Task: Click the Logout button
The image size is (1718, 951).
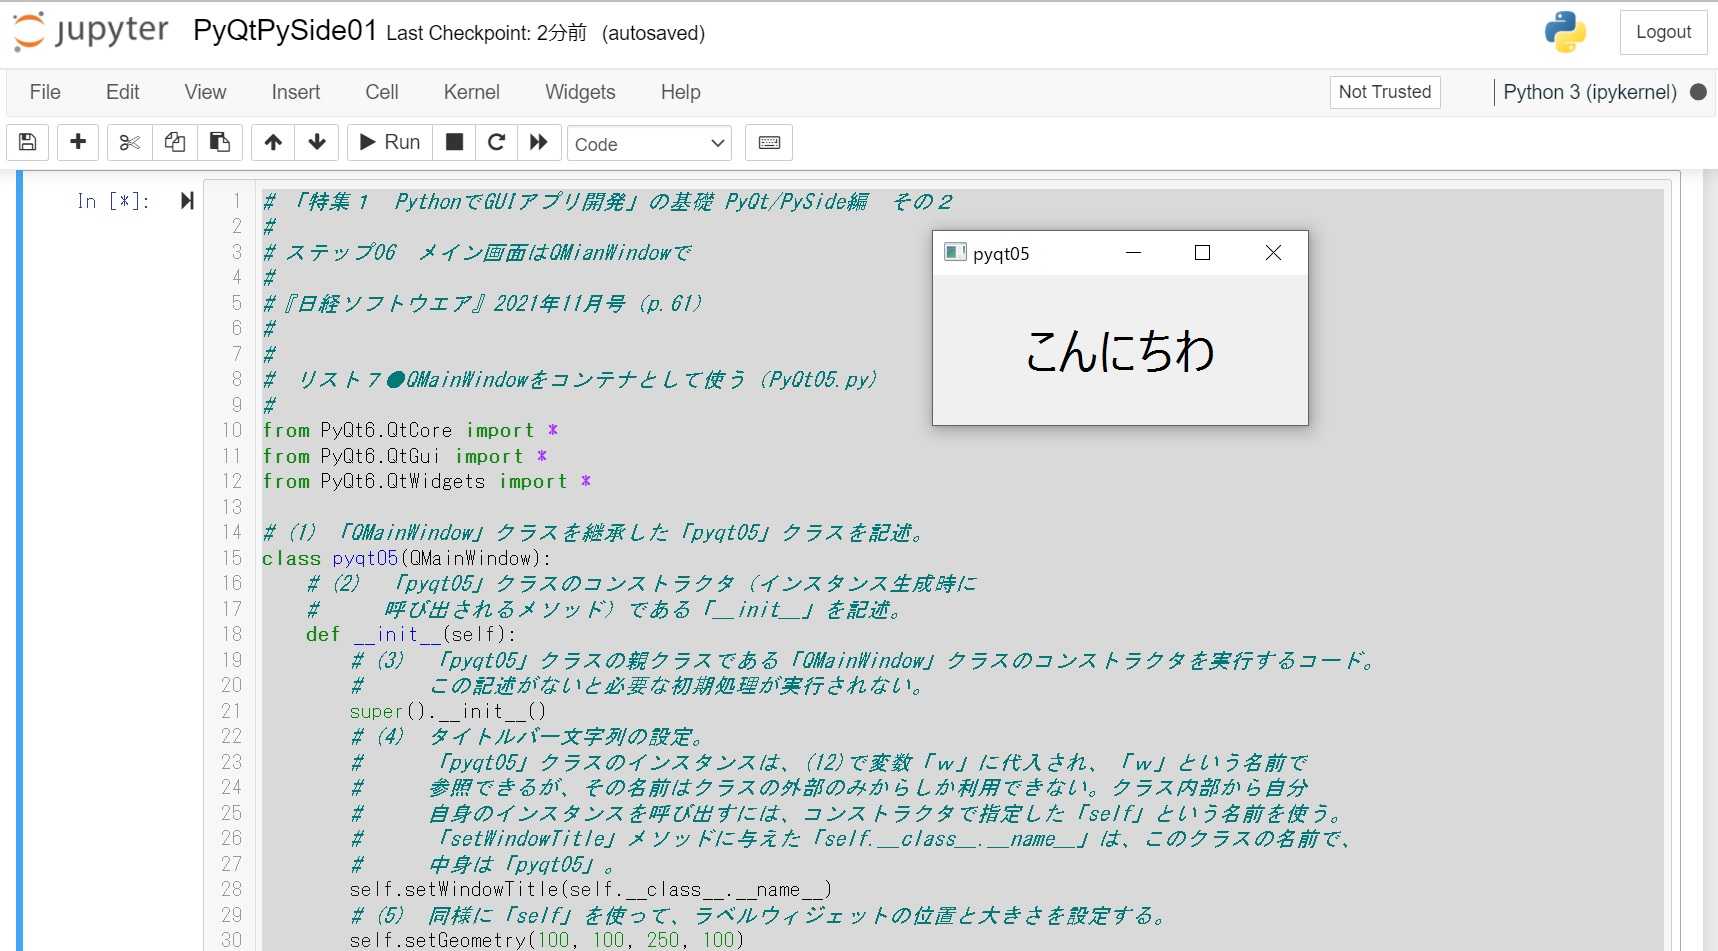Action: pyautogui.click(x=1662, y=31)
